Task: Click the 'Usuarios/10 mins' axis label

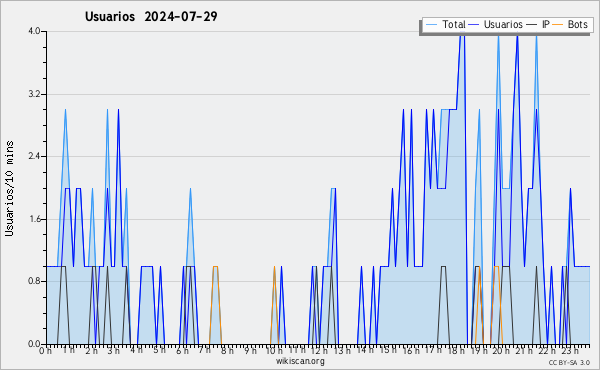Action: point(9,188)
